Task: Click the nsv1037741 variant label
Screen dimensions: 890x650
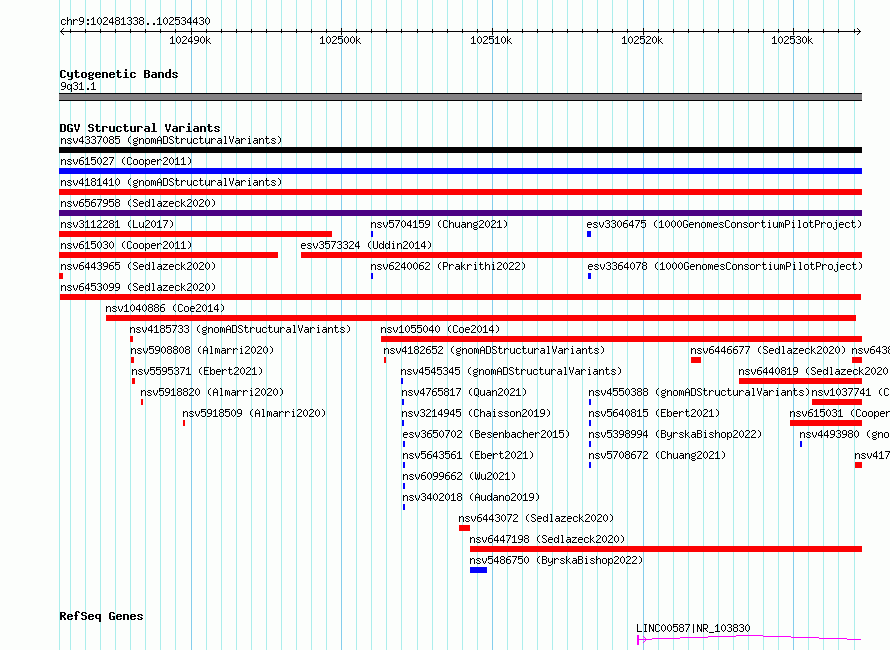Action: [850, 392]
